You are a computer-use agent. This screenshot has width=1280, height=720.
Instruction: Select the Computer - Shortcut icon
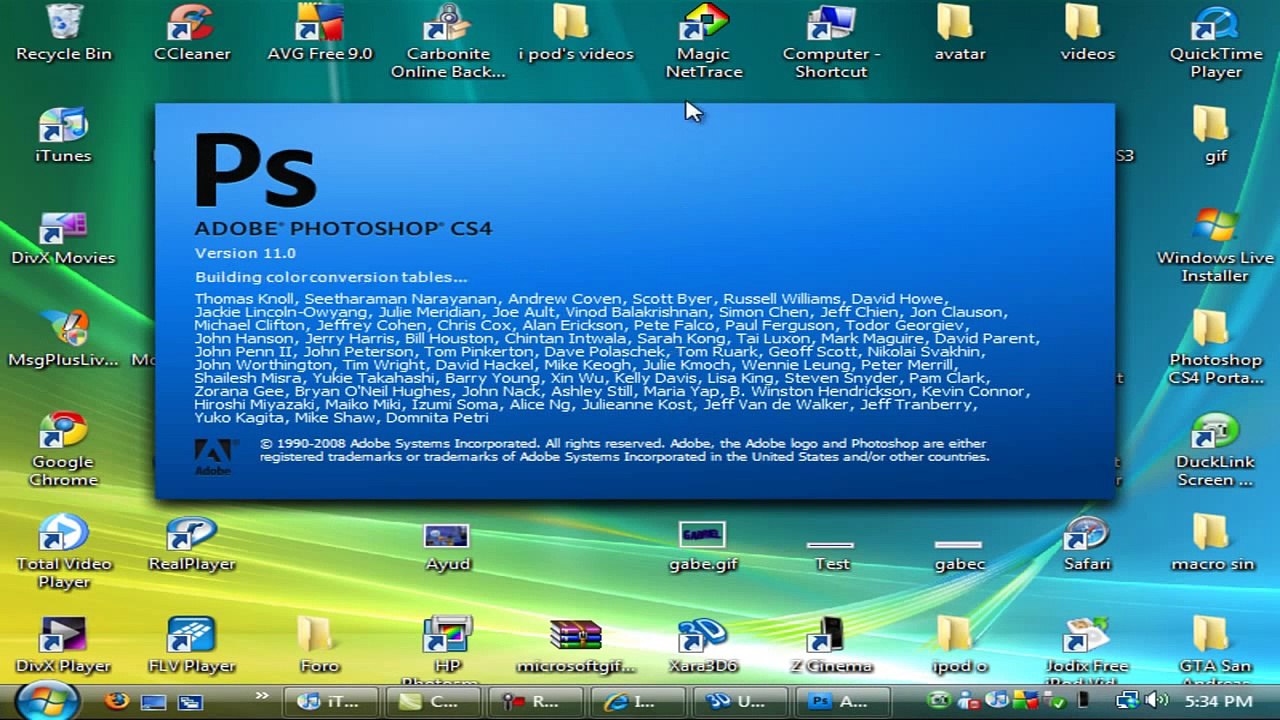click(x=832, y=41)
